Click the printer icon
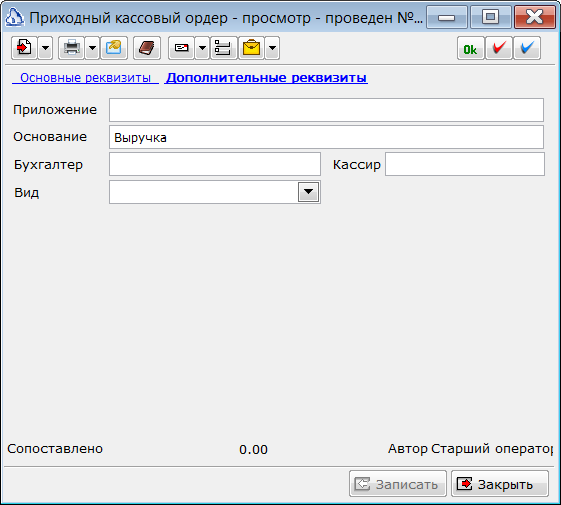 tap(71, 48)
